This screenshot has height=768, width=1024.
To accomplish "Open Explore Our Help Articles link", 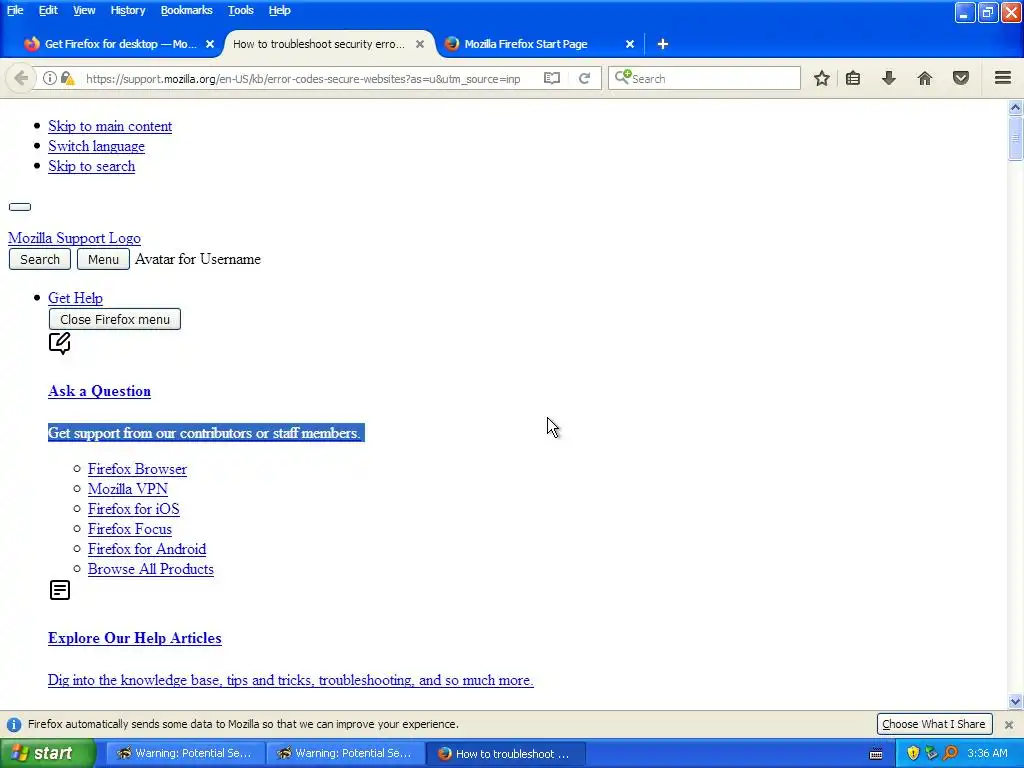I will pos(135,638).
